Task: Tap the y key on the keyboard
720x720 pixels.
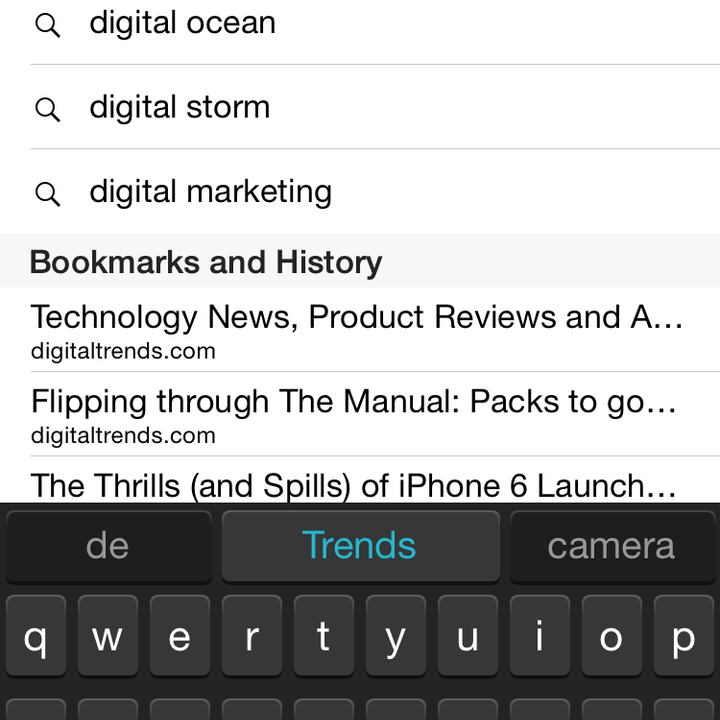Action: [396, 636]
